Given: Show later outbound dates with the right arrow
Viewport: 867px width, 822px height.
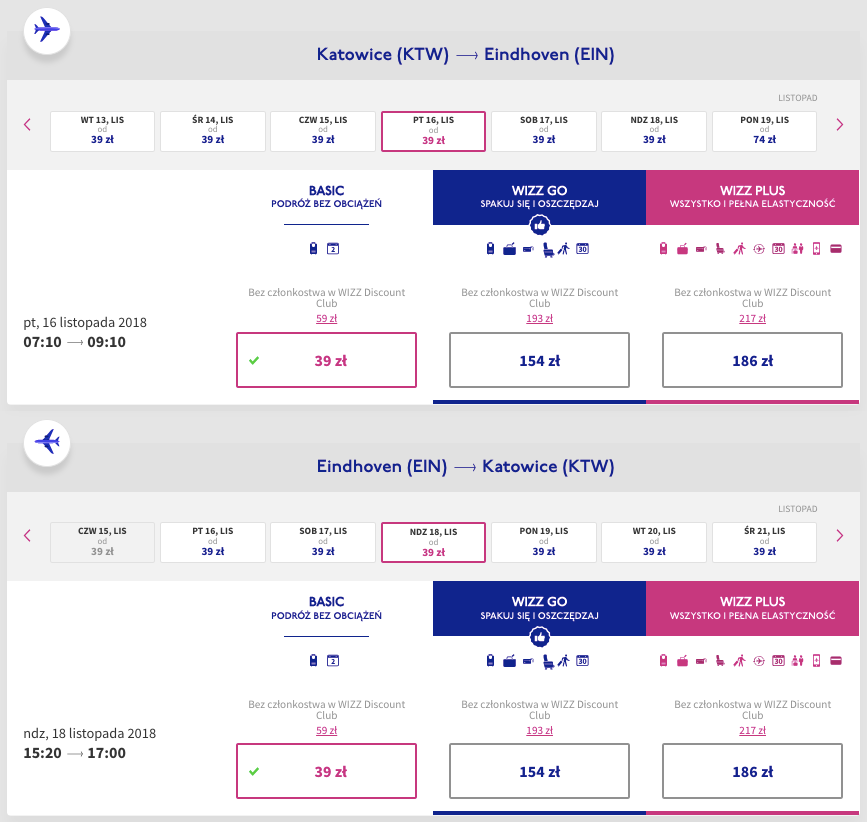Looking at the screenshot, I should point(840,124).
